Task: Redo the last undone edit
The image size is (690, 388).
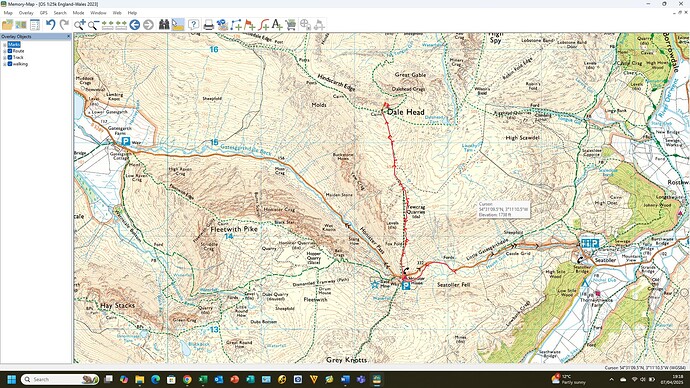Action: coord(64,25)
